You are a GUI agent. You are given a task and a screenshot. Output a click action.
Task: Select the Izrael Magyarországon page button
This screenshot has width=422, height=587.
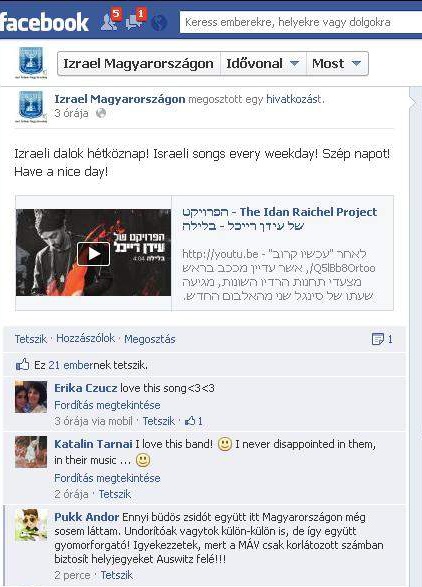[139, 64]
